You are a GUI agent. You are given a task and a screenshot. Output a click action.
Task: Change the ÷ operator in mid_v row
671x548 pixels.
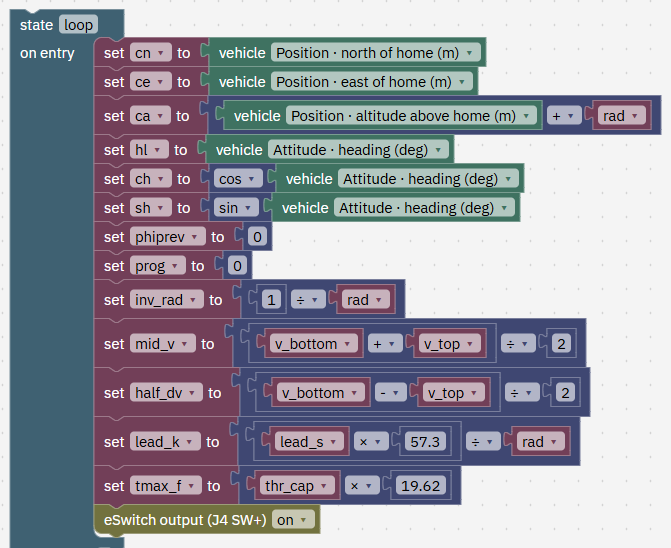(518, 344)
